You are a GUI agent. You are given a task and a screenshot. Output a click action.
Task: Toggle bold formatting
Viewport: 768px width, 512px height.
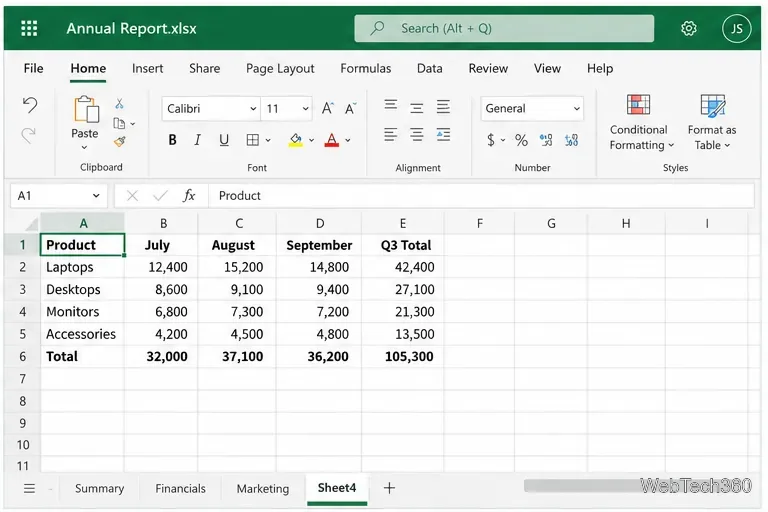(x=172, y=140)
